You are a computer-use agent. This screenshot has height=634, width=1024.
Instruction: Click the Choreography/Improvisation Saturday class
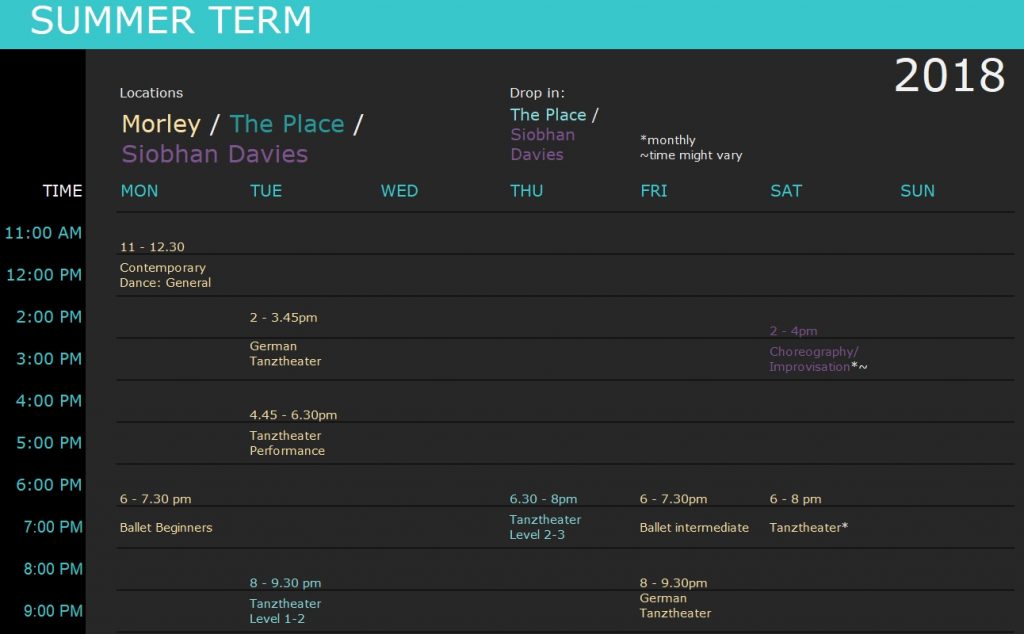coord(818,359)
